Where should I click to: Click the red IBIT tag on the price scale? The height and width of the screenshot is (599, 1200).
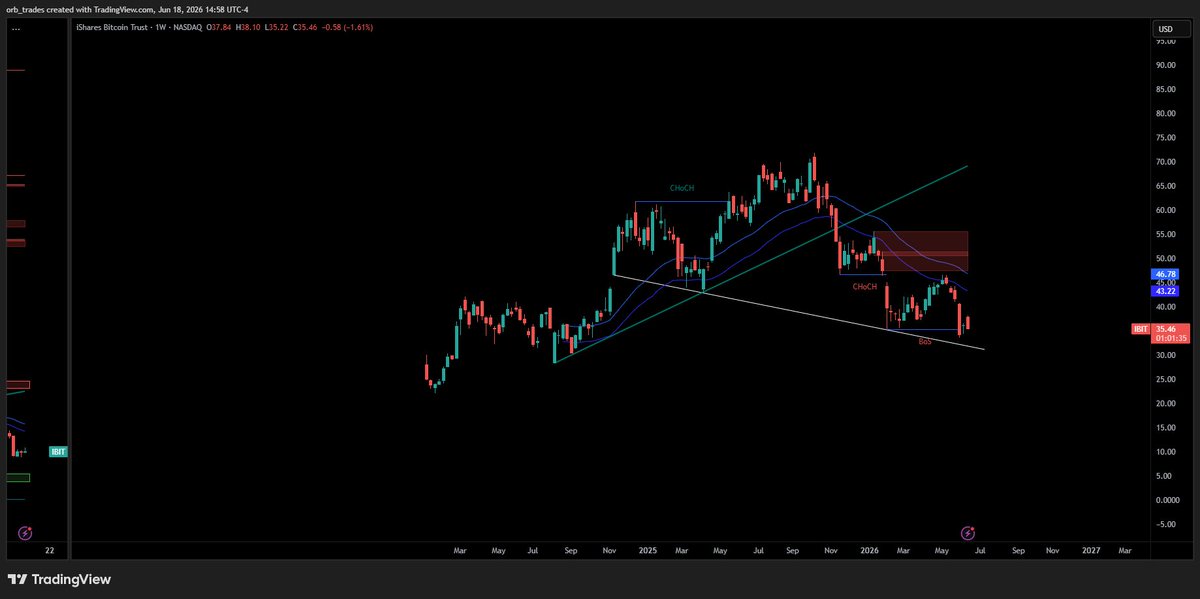(1139, 328)
